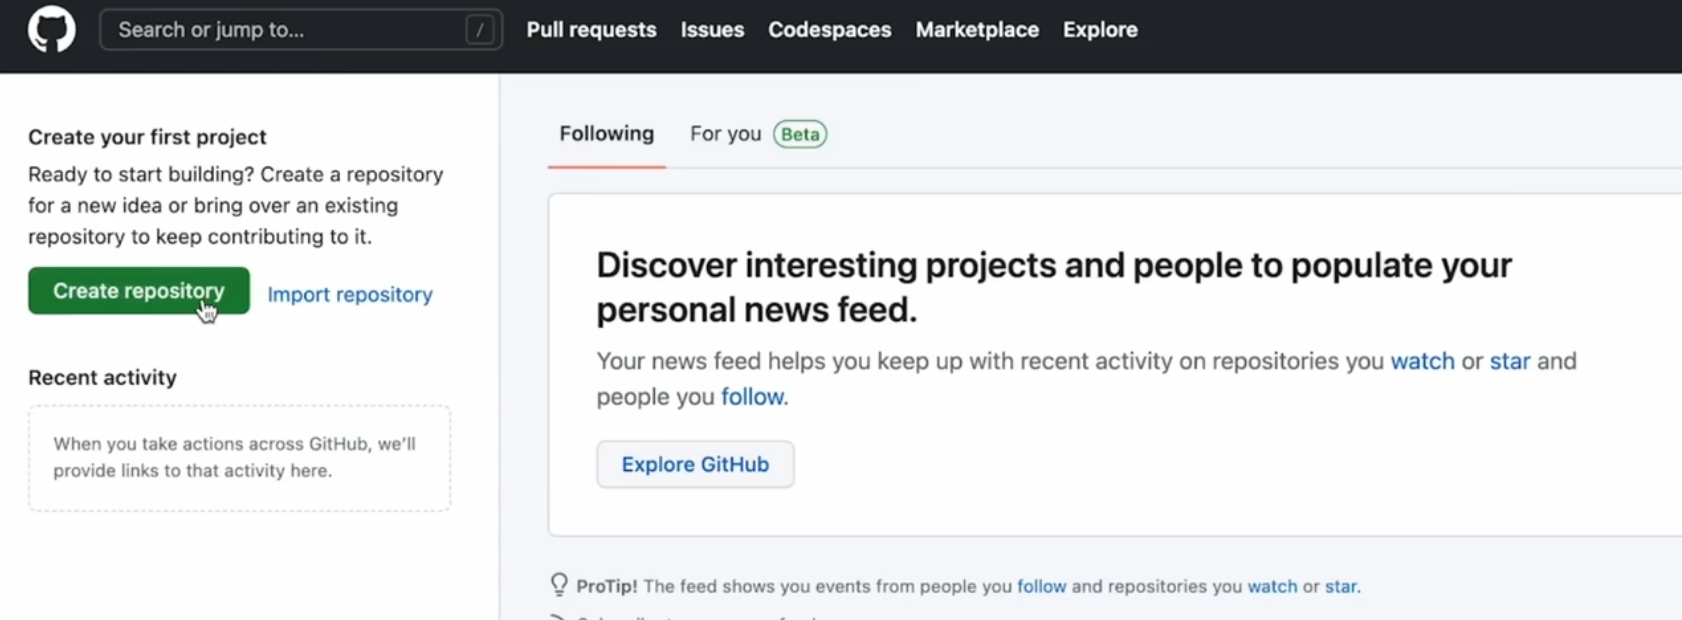
Task: Switch to the For you tab
Action: click(726, 134)
